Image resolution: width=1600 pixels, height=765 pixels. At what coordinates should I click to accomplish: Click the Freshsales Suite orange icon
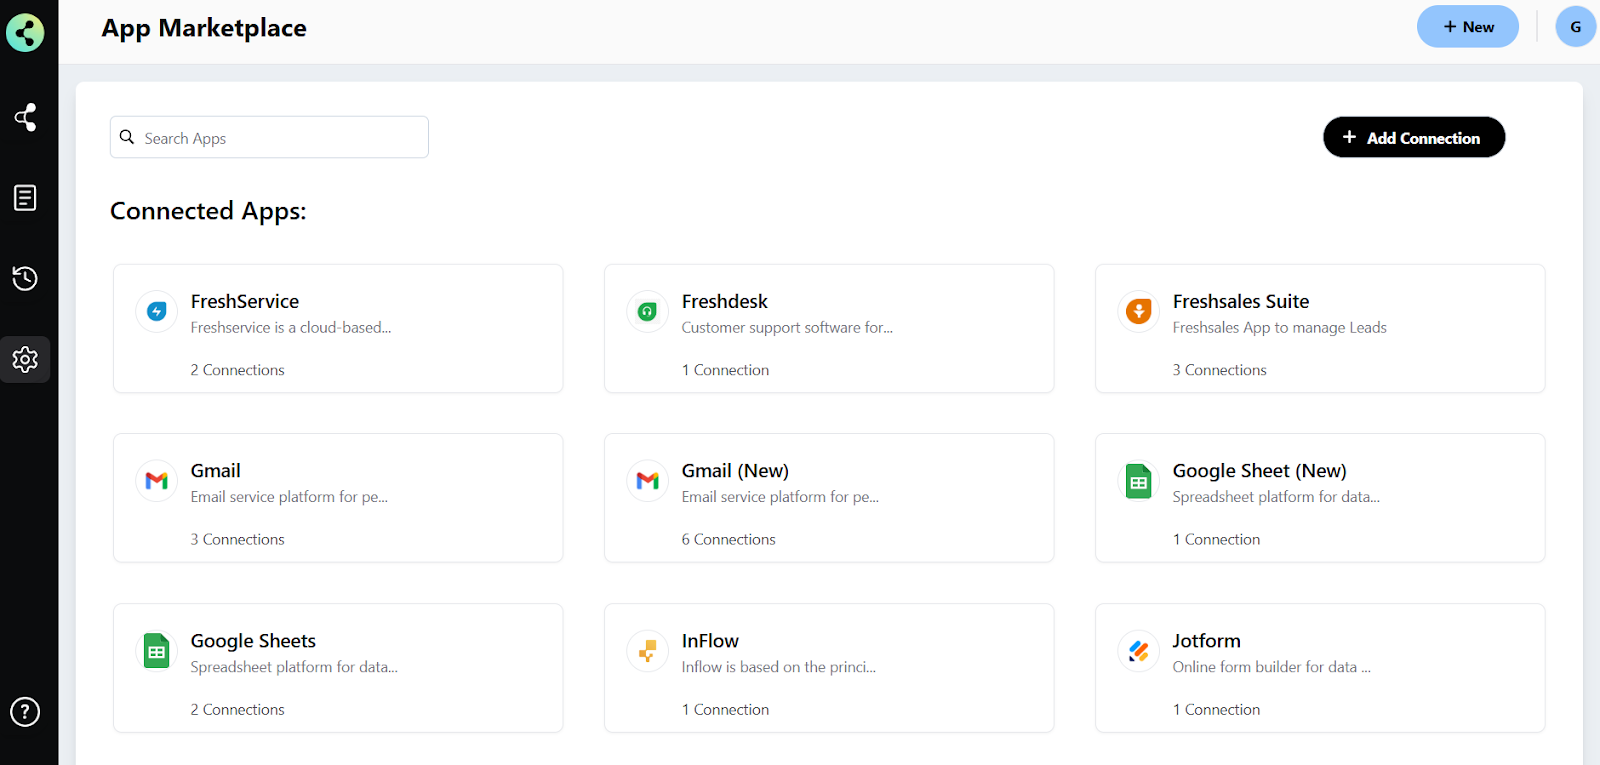coord(1139,312)
